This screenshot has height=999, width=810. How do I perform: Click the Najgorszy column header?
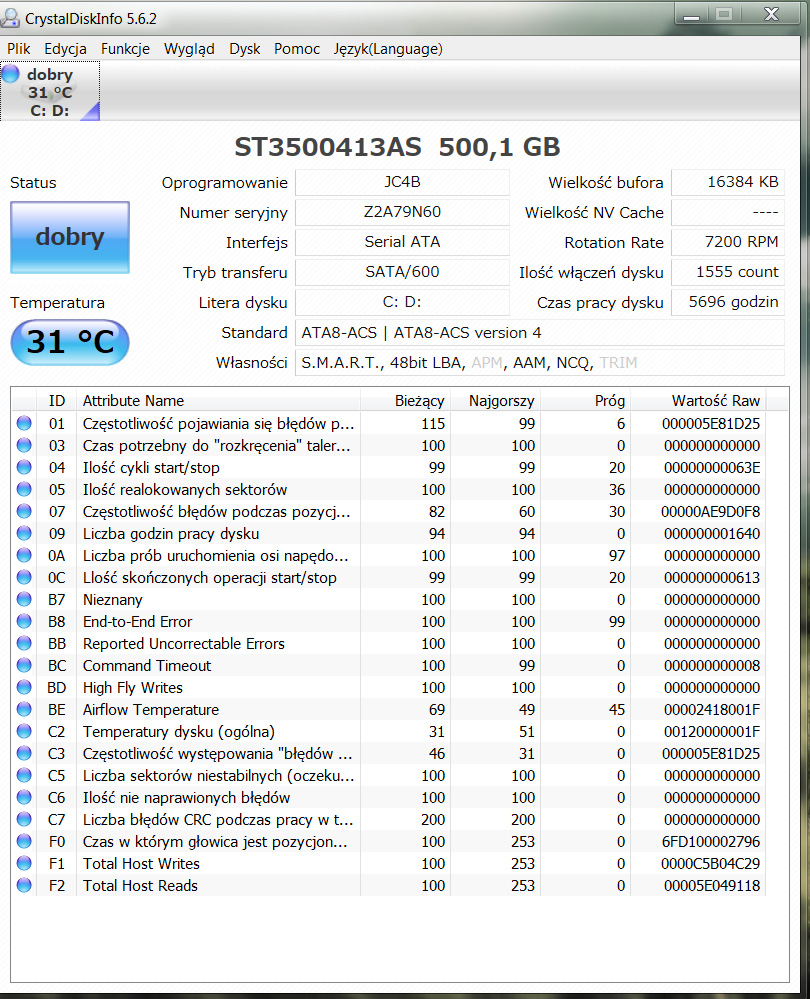tap(495, 401)
